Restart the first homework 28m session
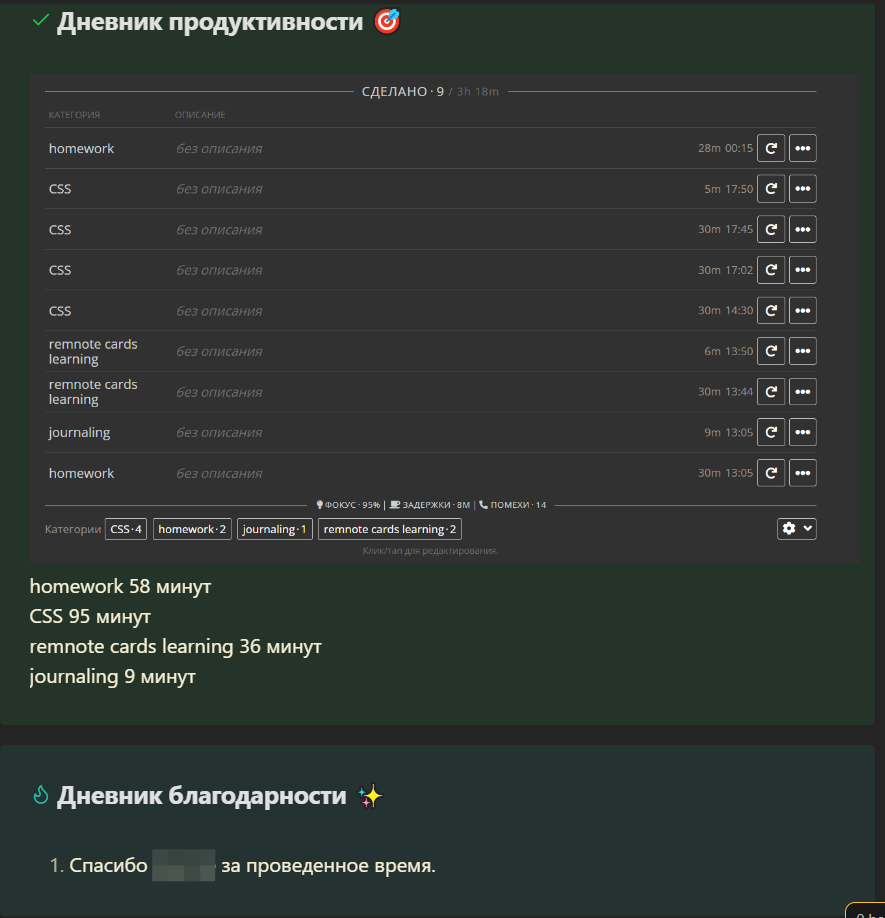 (x=770, y=148)
